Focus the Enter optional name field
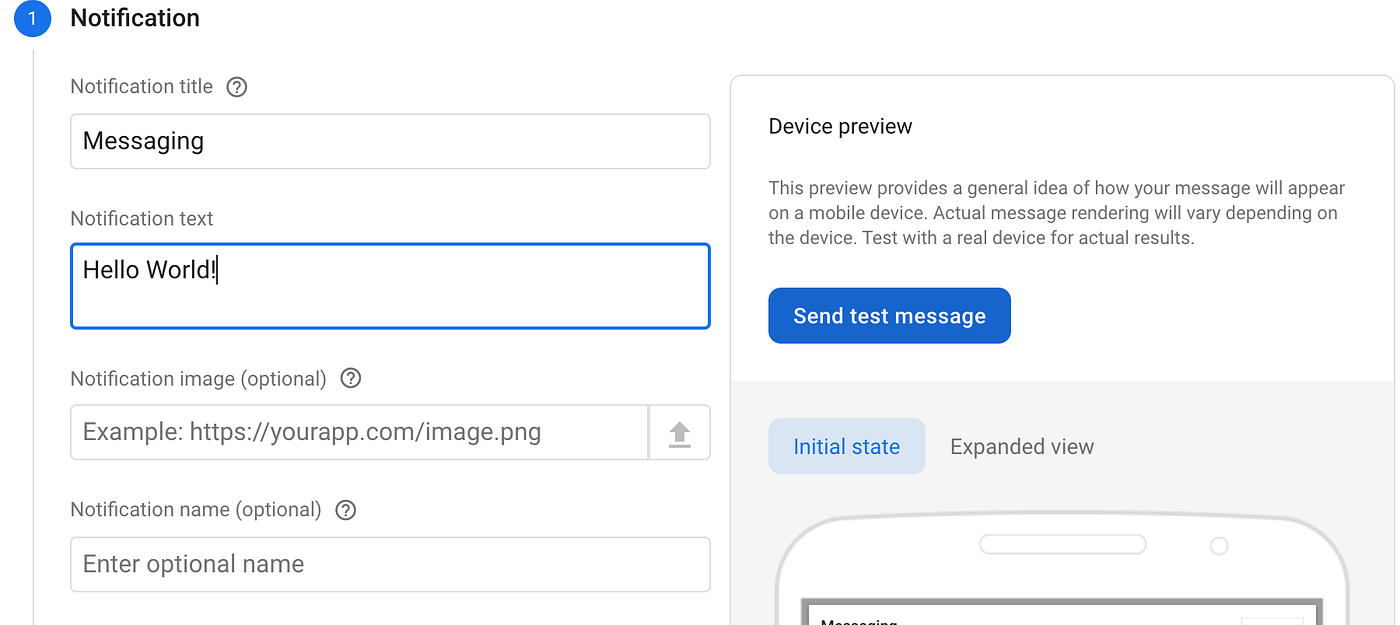Screen dimensions: 1400x625 (390, 564)
